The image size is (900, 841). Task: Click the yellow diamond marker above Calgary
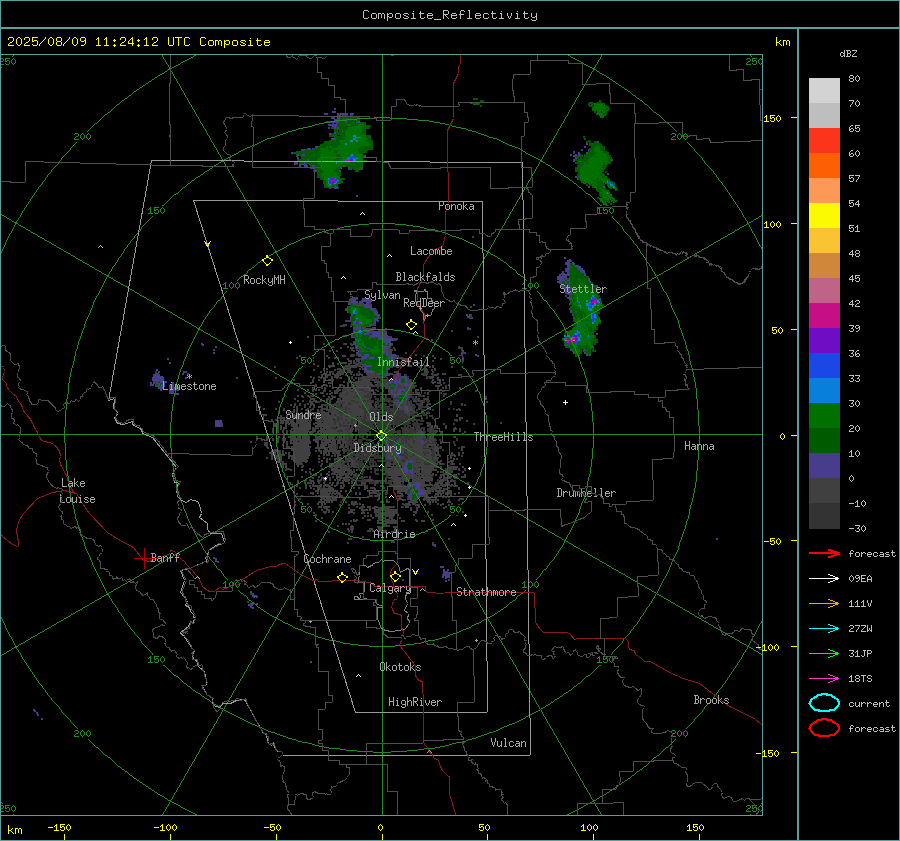click(x=395, y=576)
